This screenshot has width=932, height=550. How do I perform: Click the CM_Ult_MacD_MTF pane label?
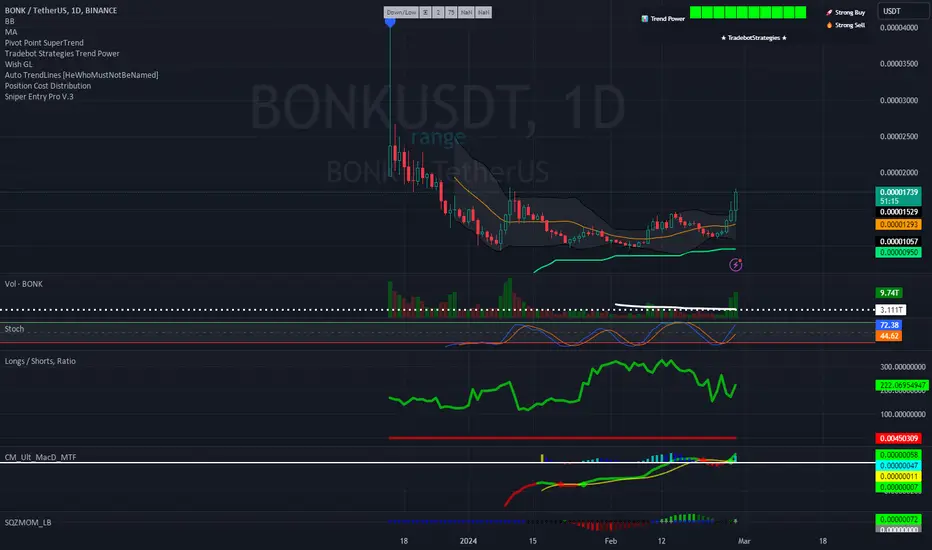tap(40, 457)
